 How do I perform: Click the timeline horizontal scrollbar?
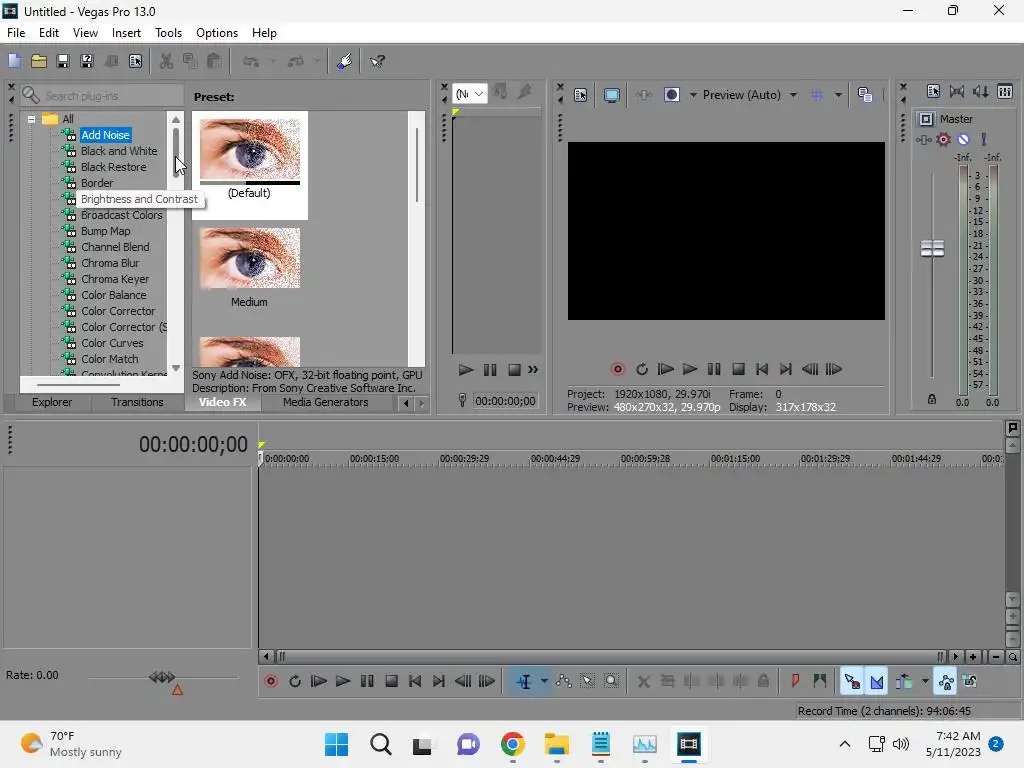coord(609,657)
